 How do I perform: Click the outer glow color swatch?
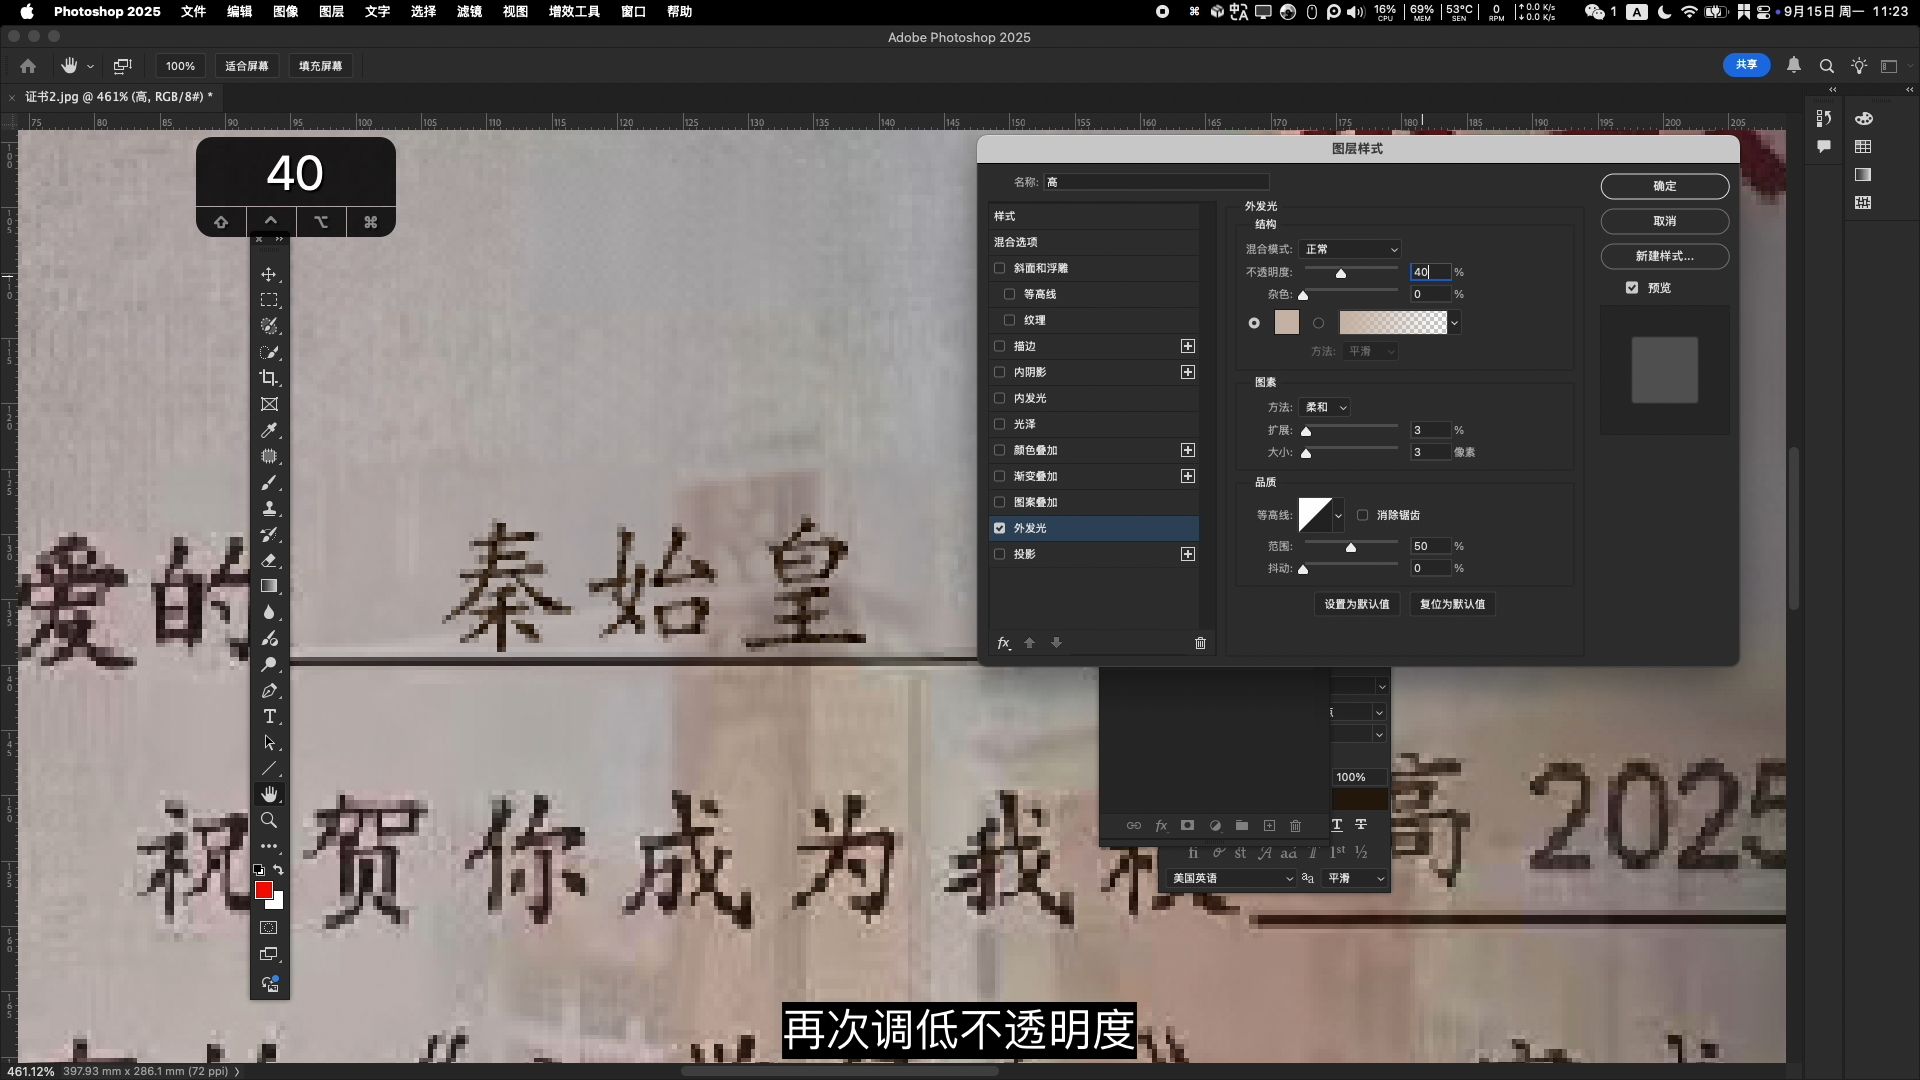tap(1287, 323)
